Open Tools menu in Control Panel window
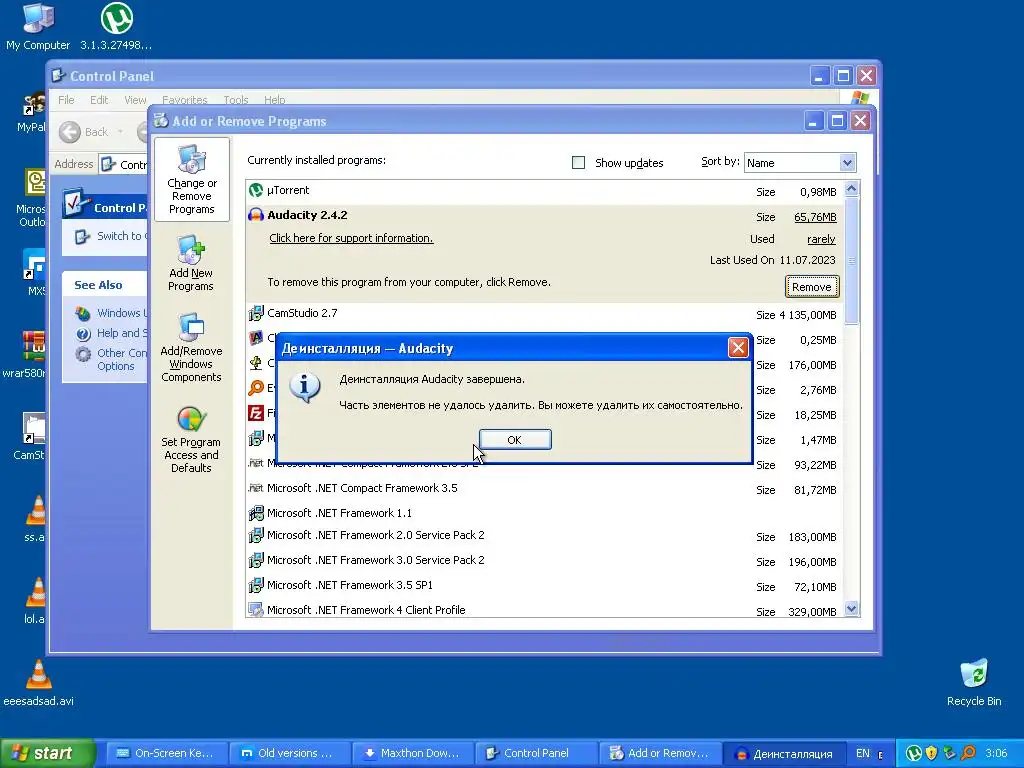Image resolution: width=1024 pixels, height=768 pixels. (236, 100)
